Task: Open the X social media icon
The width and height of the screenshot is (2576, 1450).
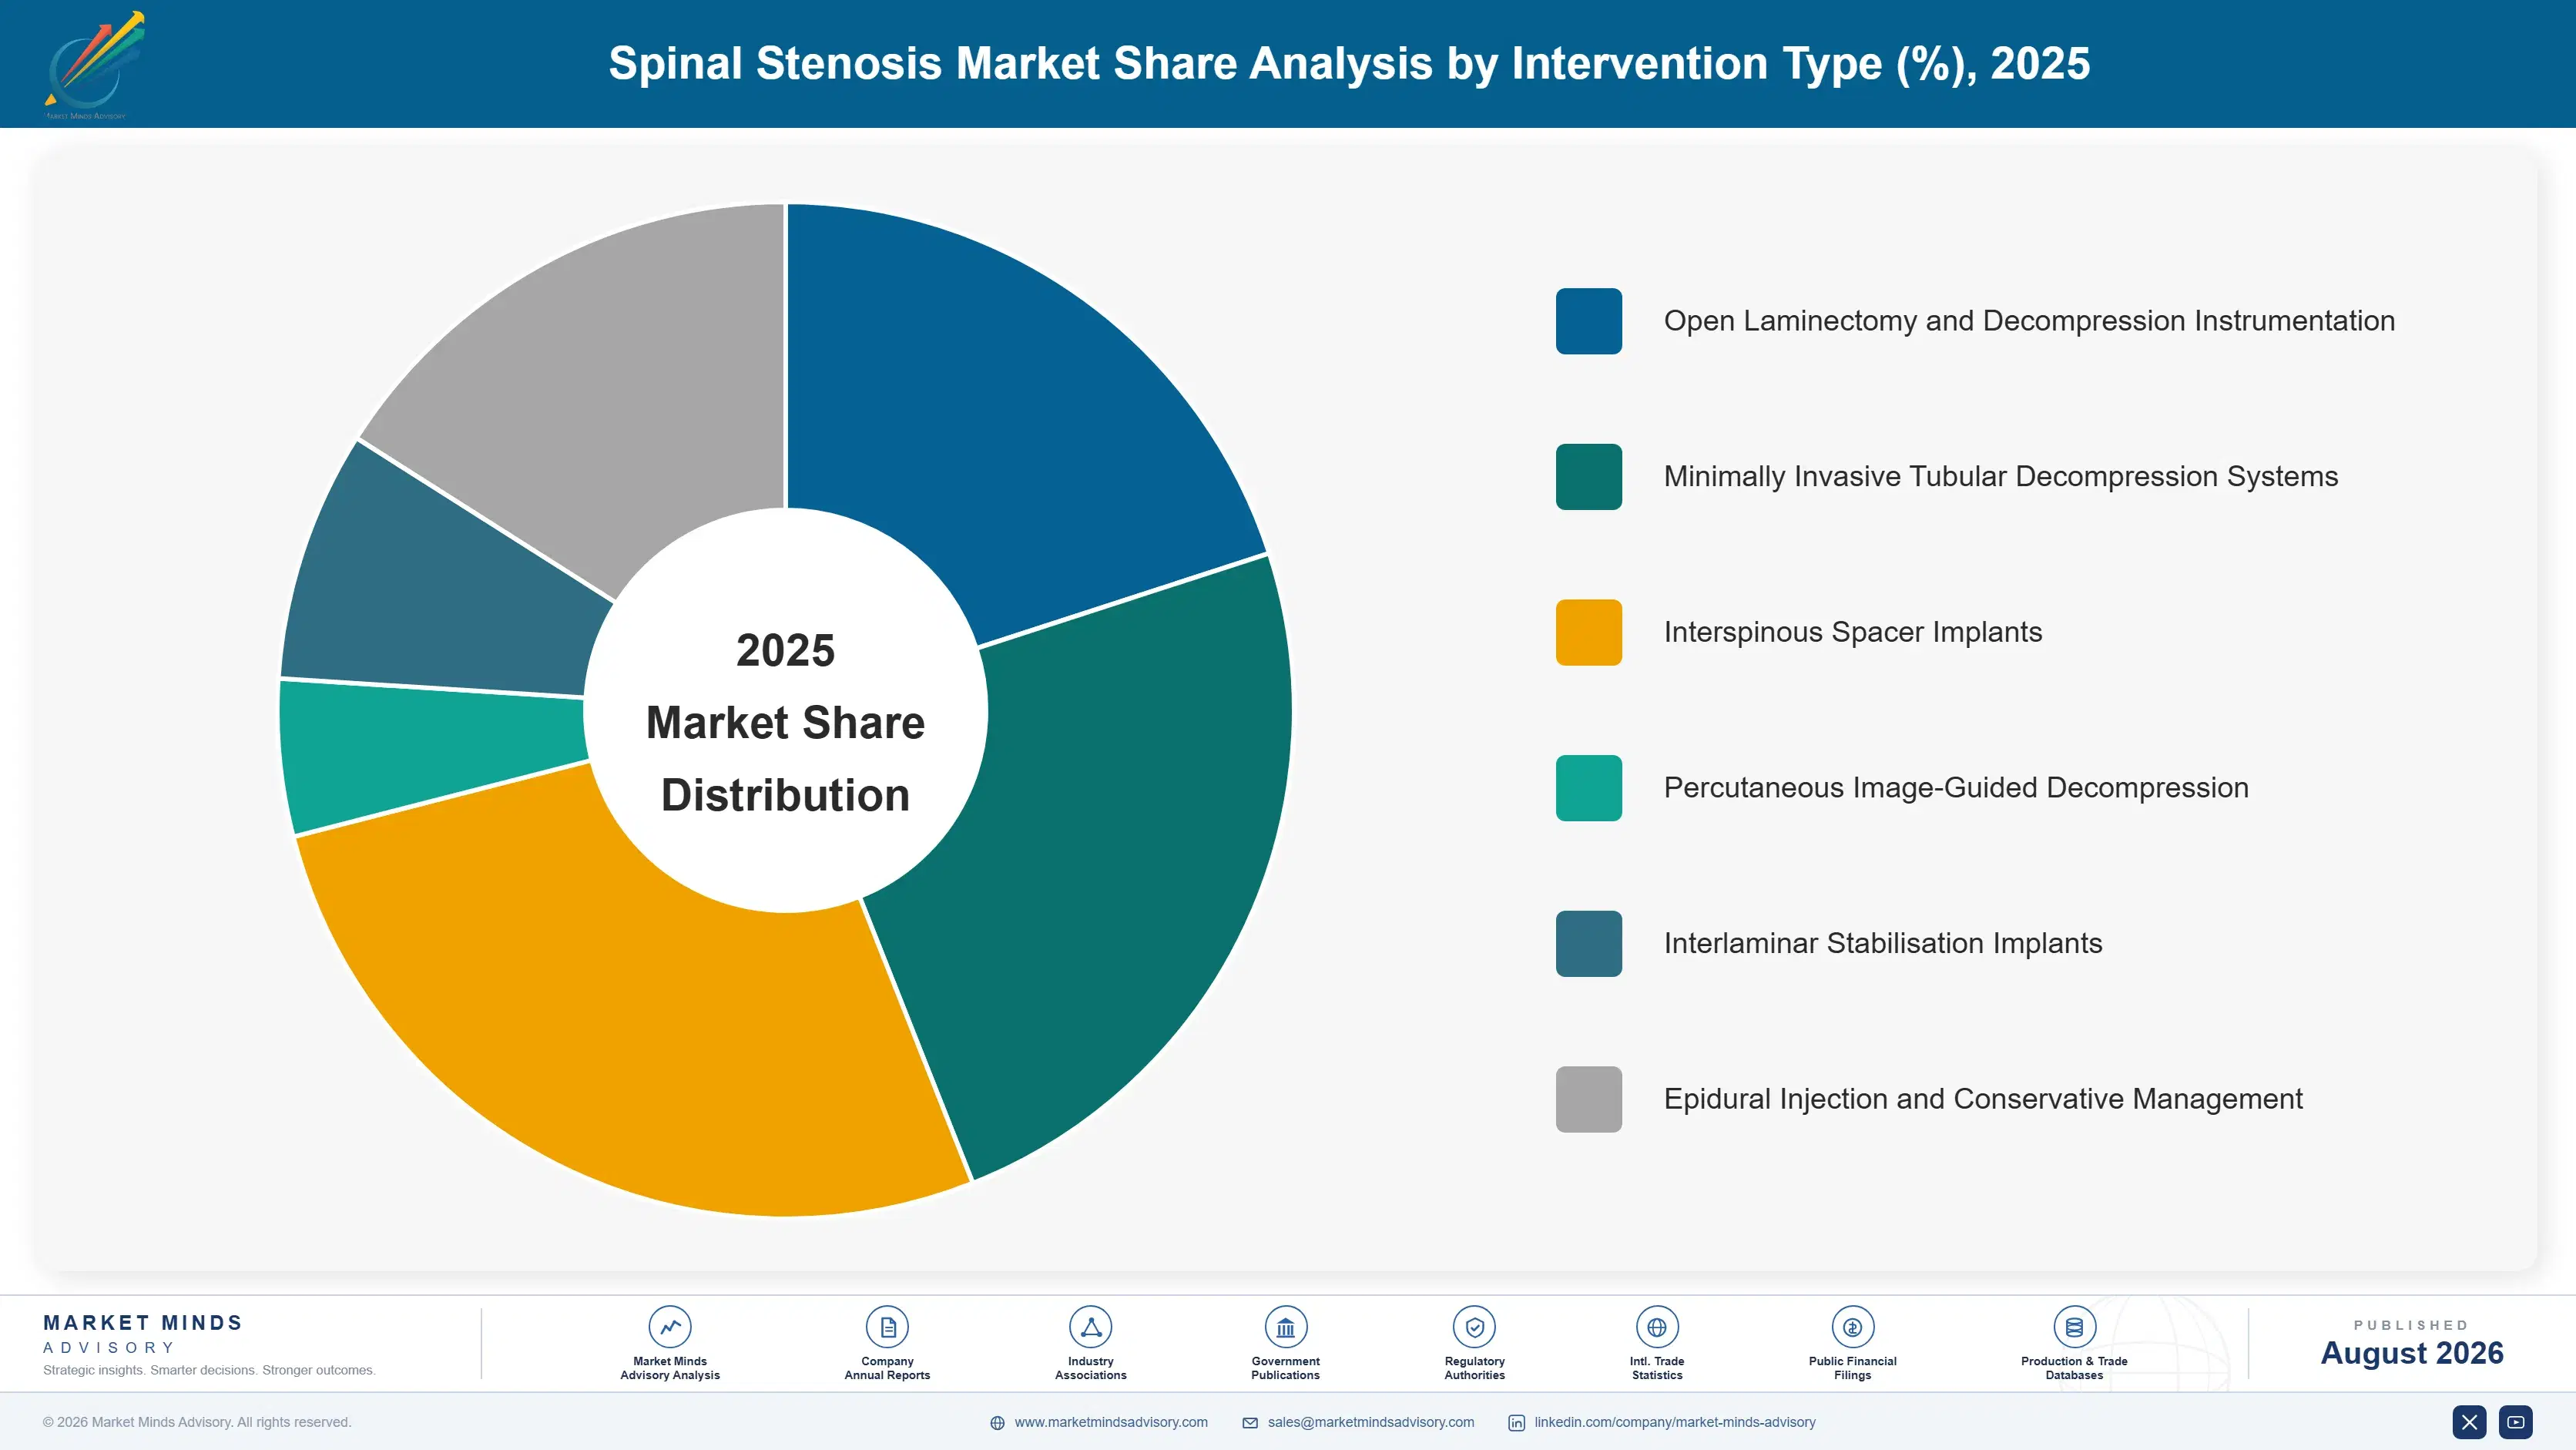Action: pyautogui.click(x=2469, y=1422)
